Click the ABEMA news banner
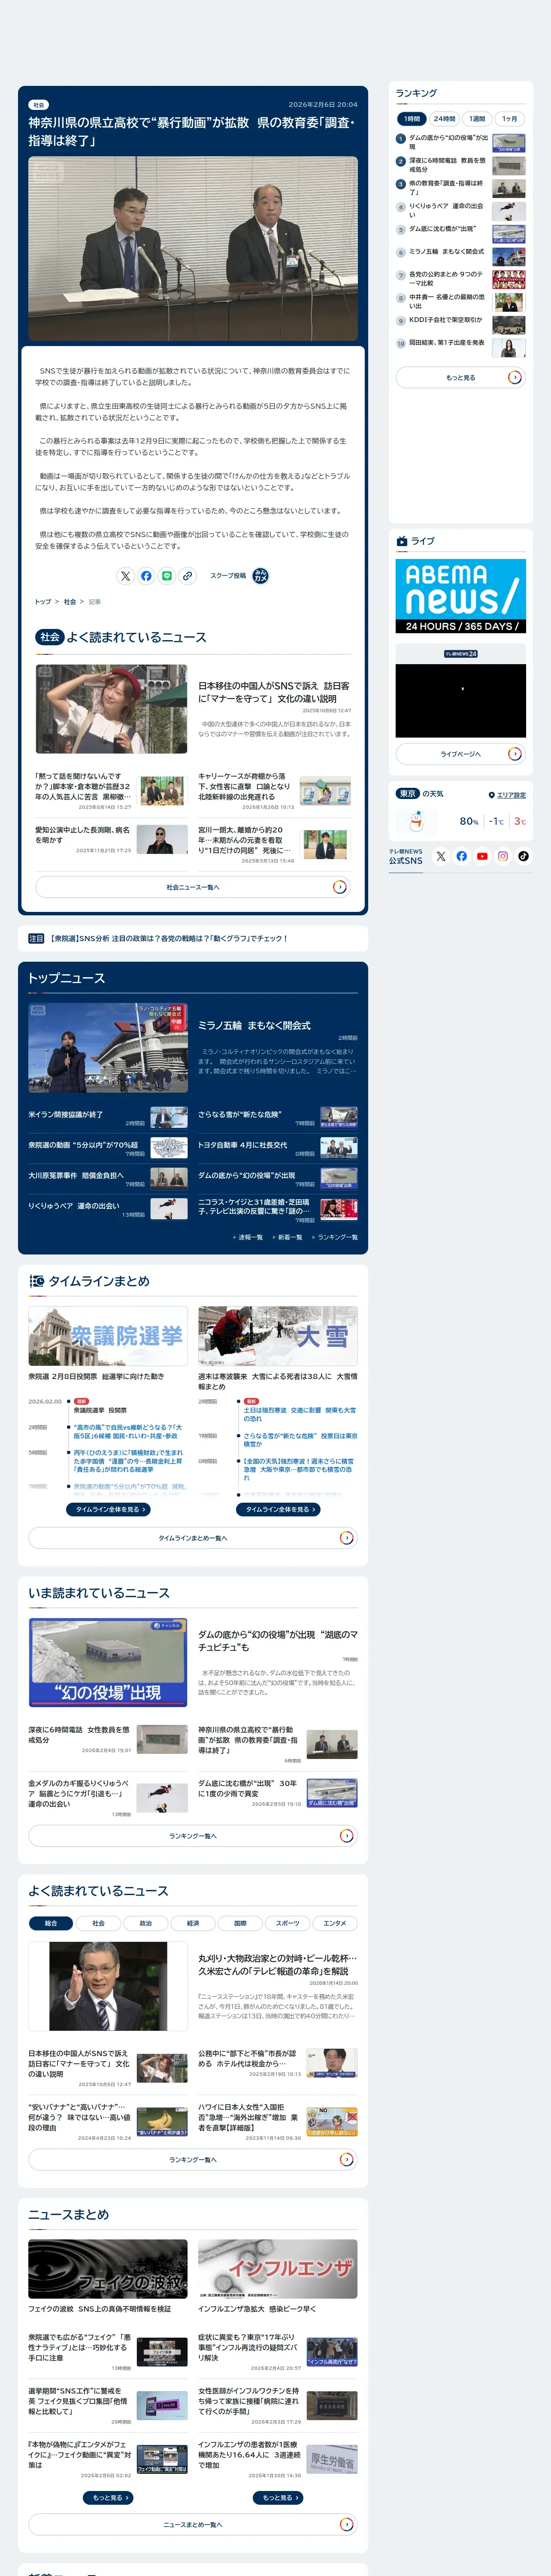Screen dimensions: 551x2576 coord(460,596)
